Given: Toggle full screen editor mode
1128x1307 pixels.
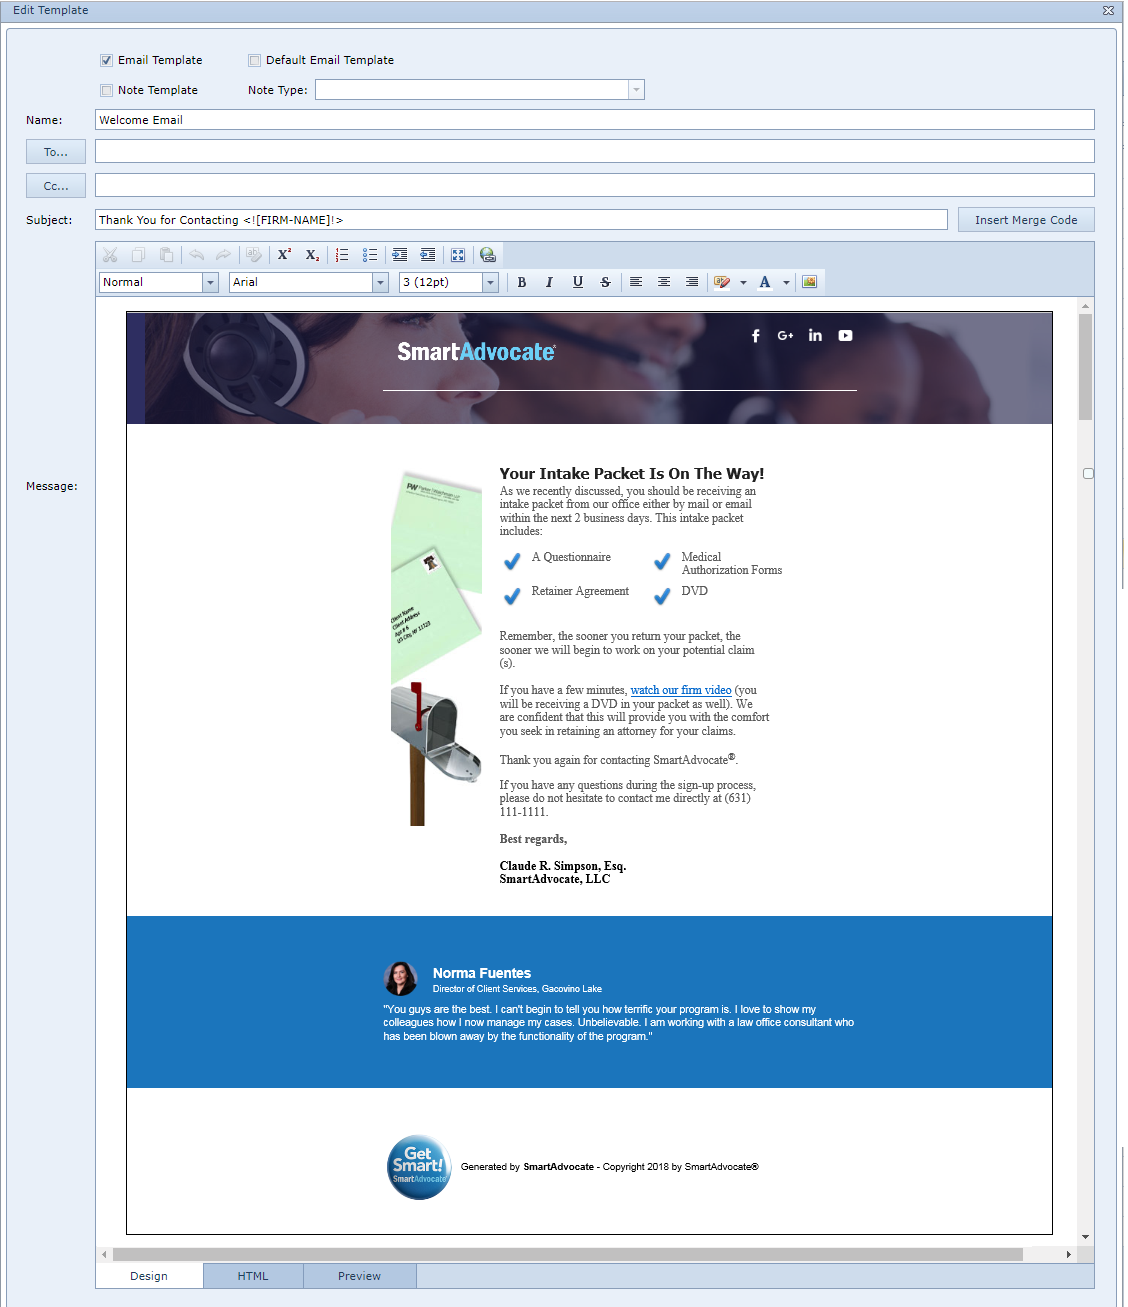Looking at the screenshot, I should [x=458, y=255].
